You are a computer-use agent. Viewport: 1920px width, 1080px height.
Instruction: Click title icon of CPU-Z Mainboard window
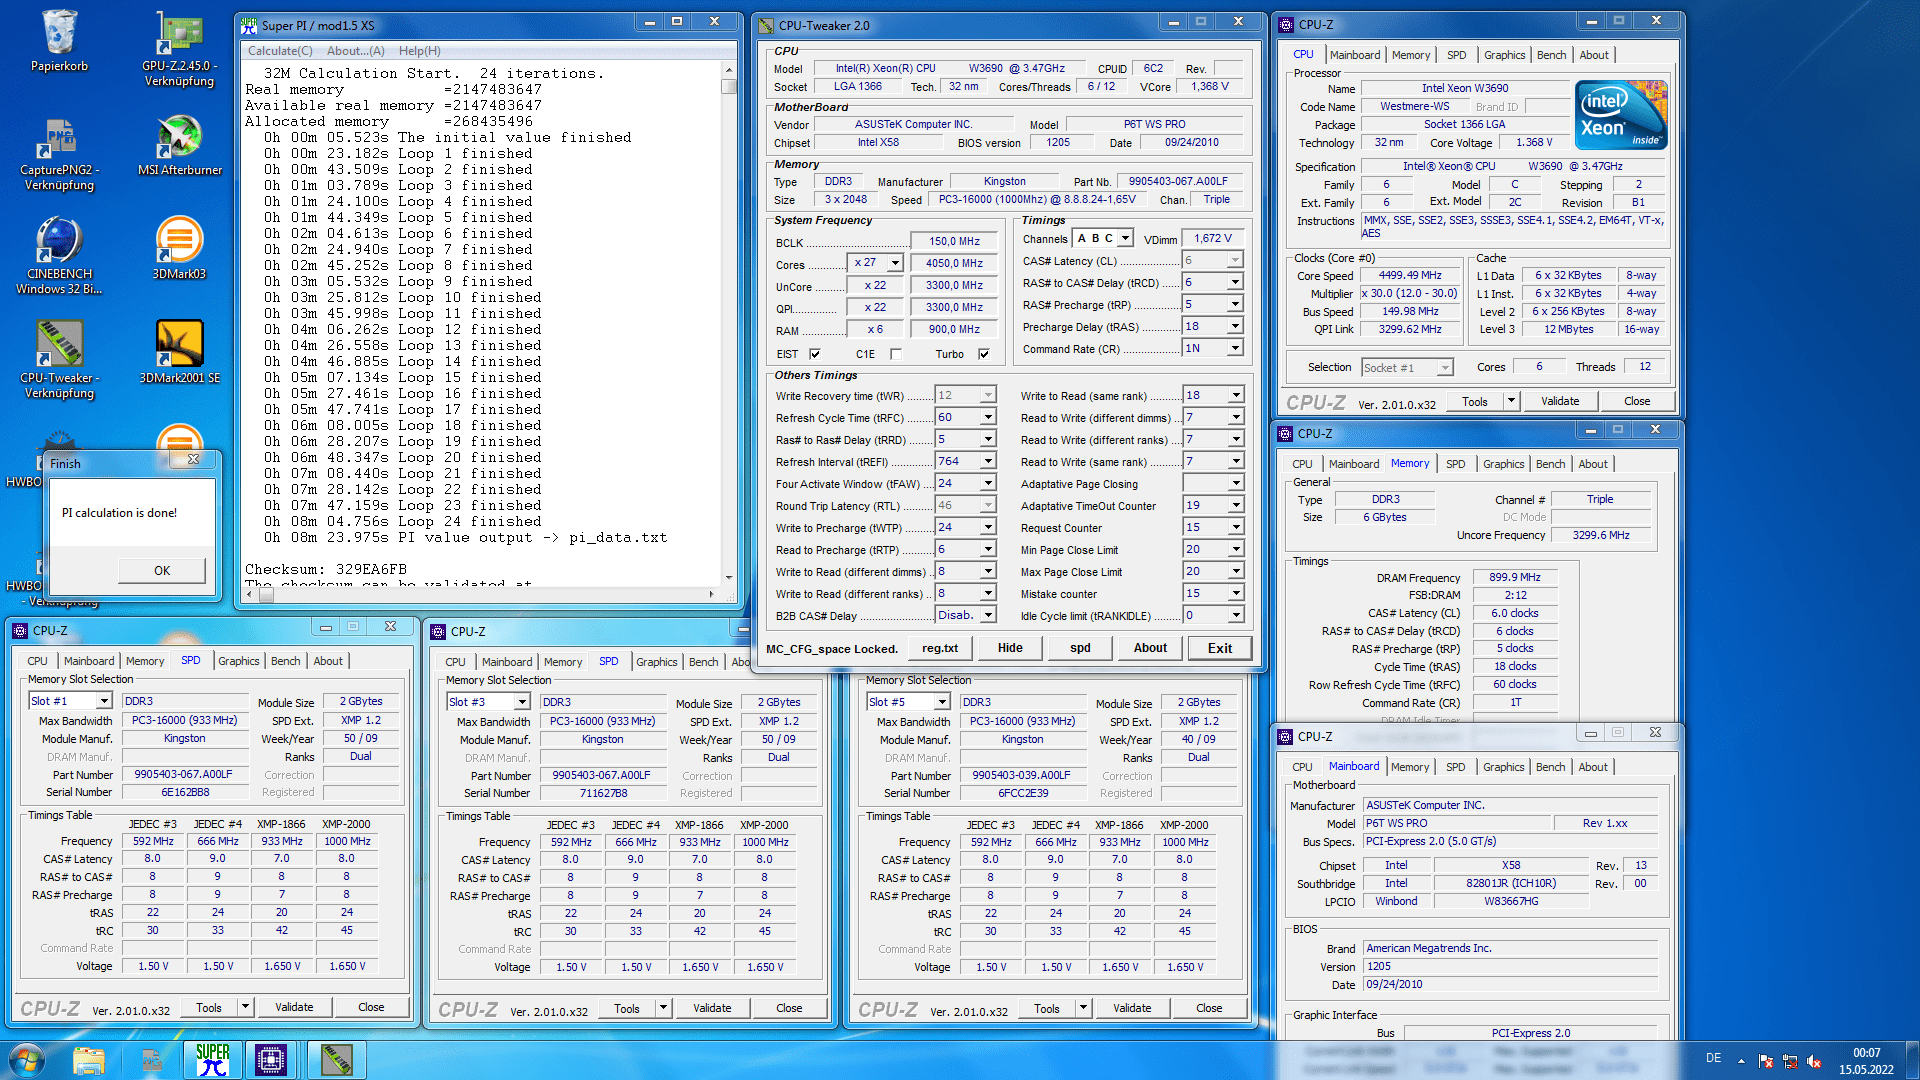(x=1286, y=736)
